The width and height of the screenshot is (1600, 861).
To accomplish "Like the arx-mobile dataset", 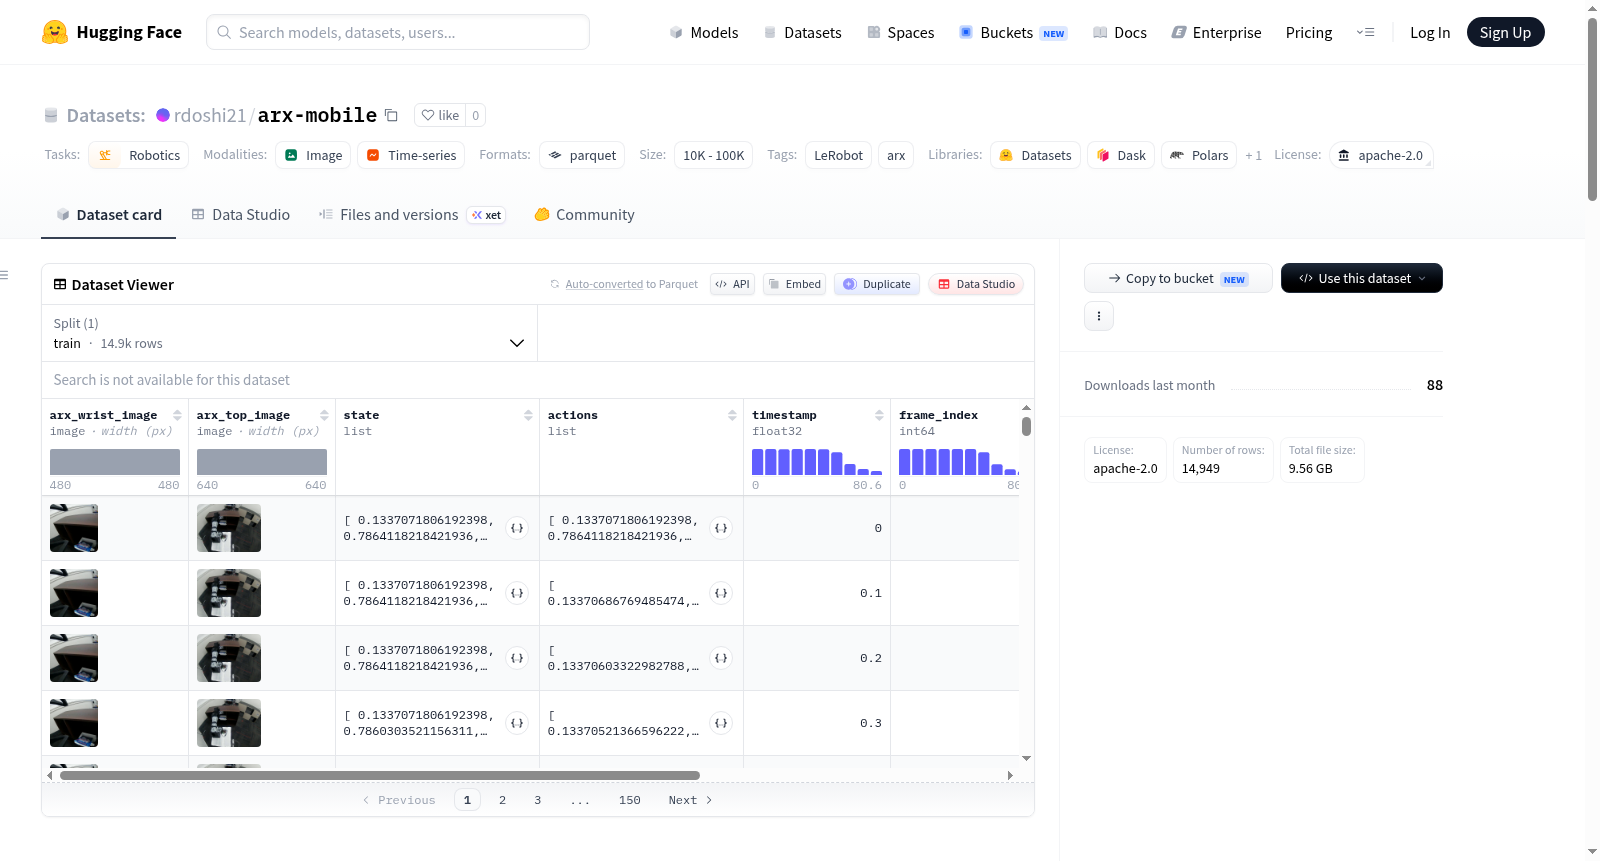I will [x=440, y=115].
